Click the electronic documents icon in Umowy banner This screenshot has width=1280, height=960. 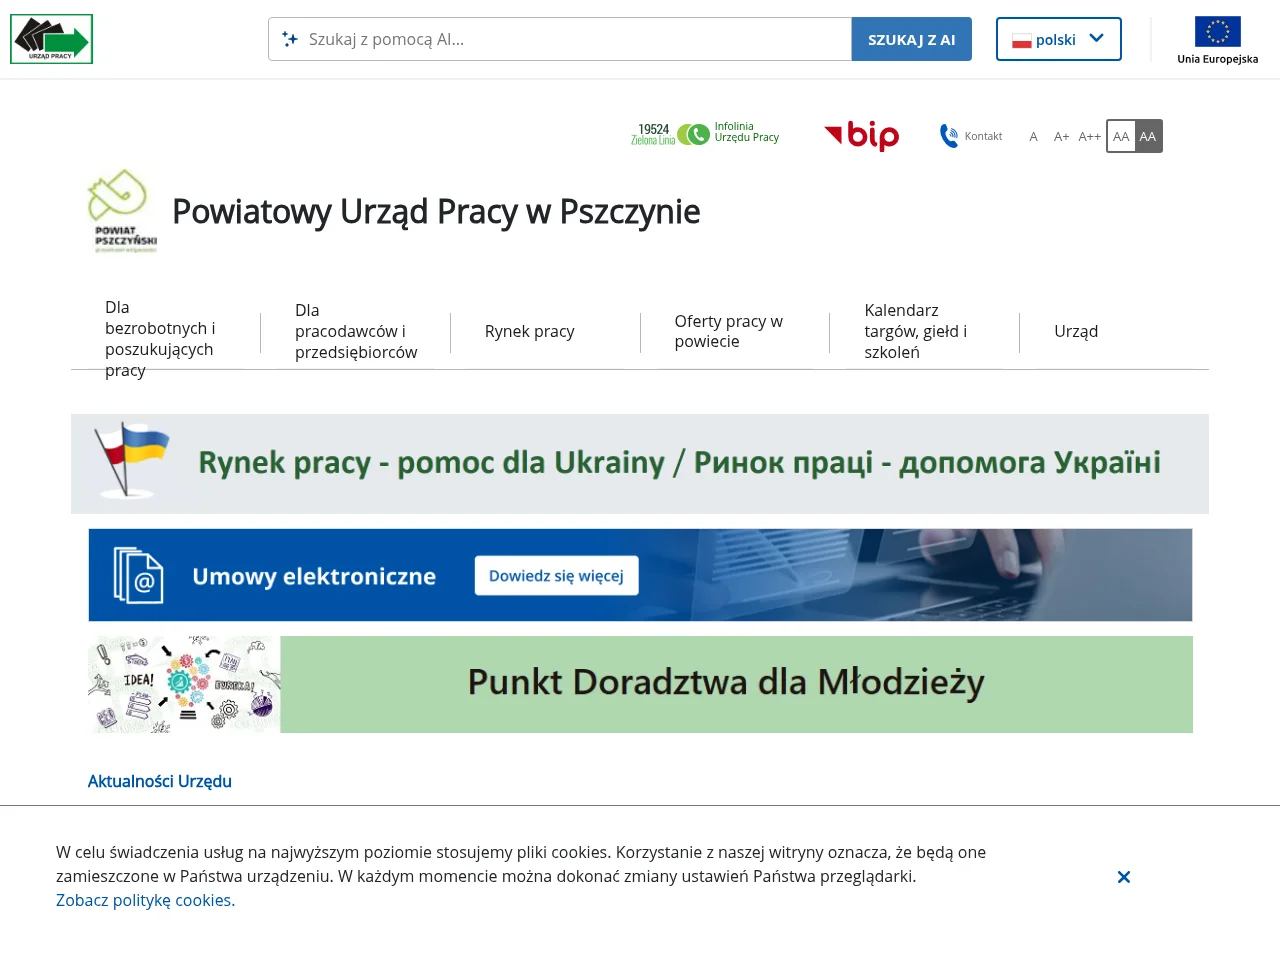139,575
